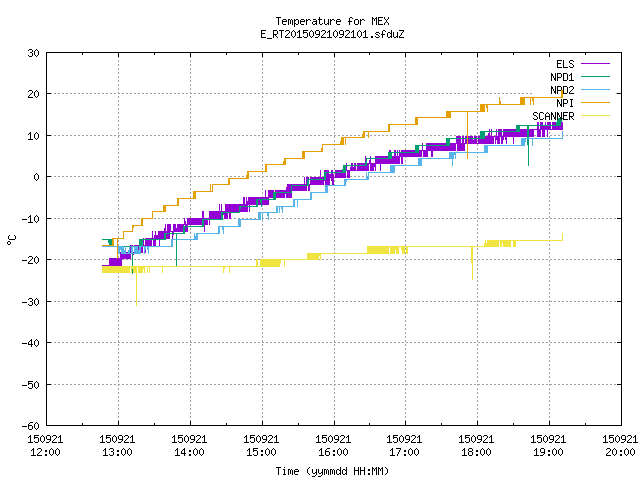Screen dimensions: 640x480
Task: Click the NPI legend label
Action: coord(565,103)
